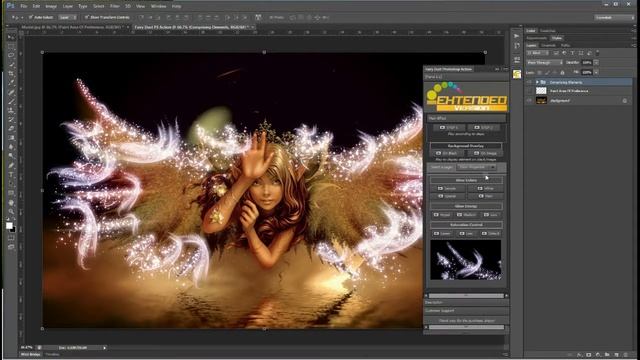Click the foreground color swatch

9,225
